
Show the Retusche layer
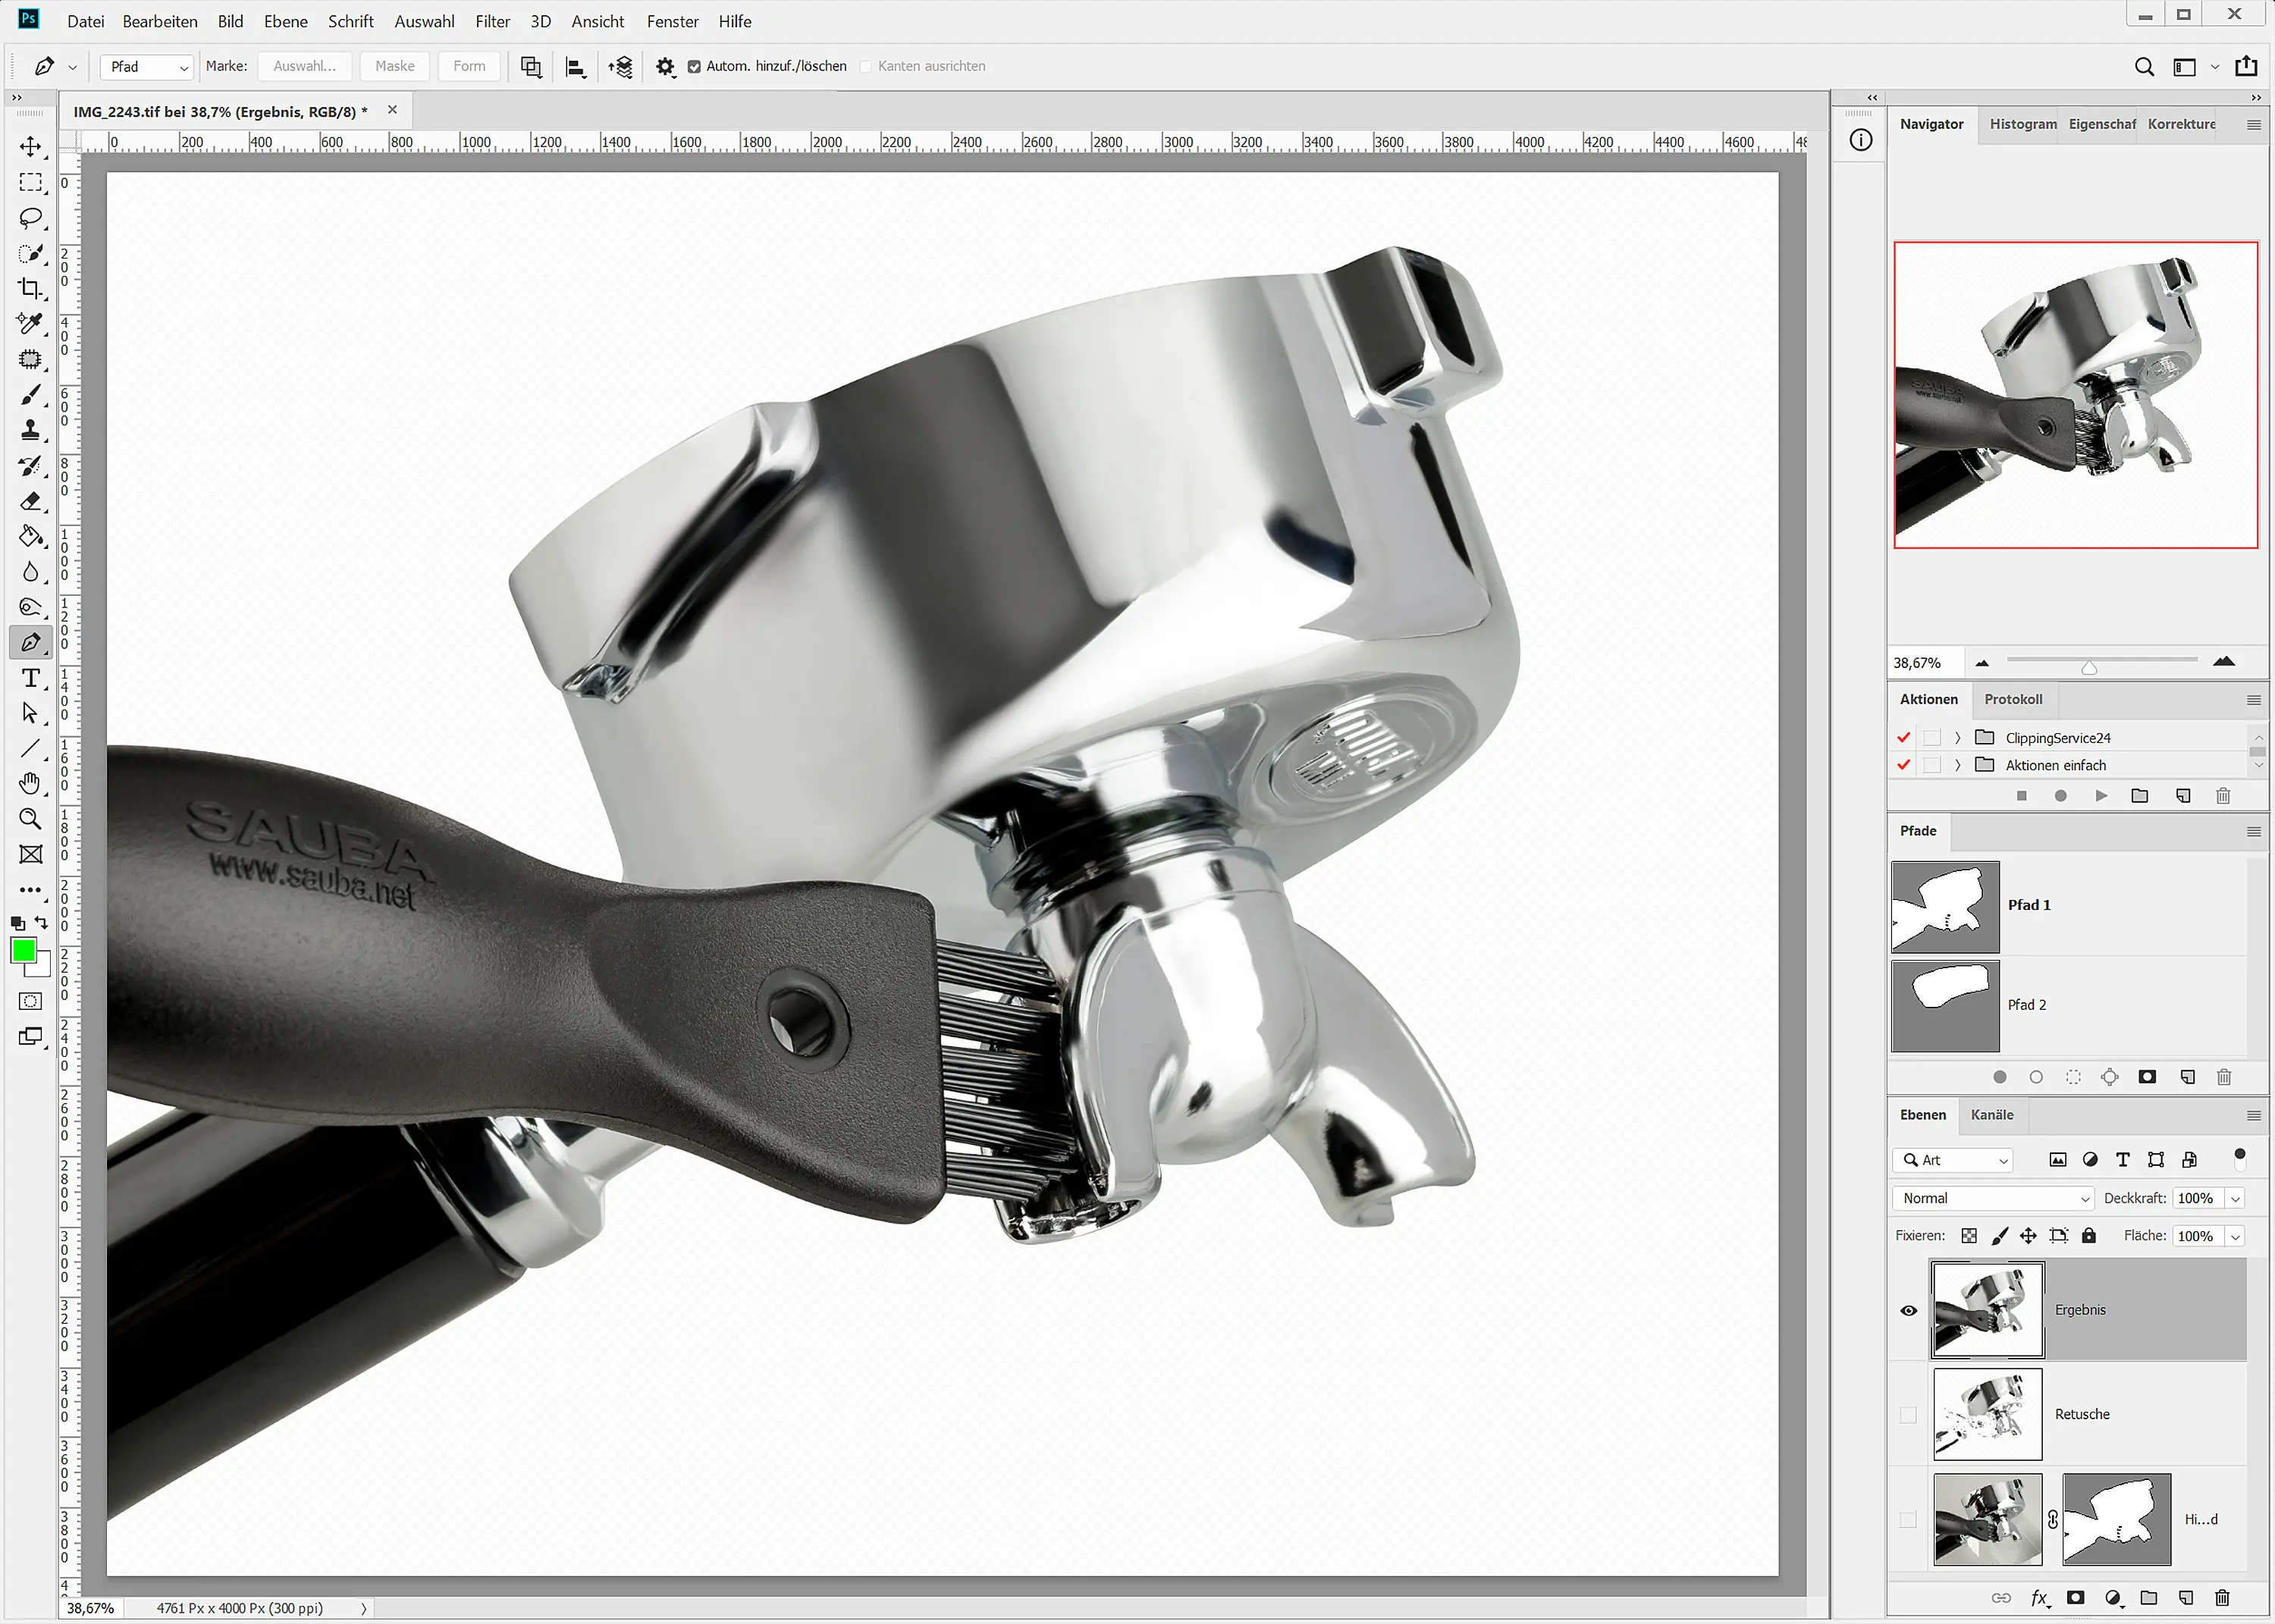[x=1908, y=1415]
